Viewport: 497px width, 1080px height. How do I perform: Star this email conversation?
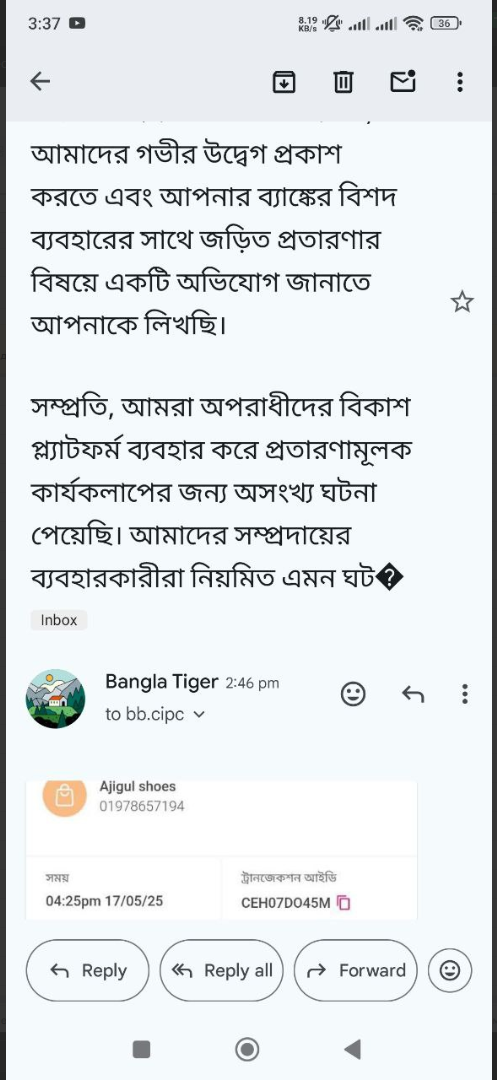[x=462, y=302]
